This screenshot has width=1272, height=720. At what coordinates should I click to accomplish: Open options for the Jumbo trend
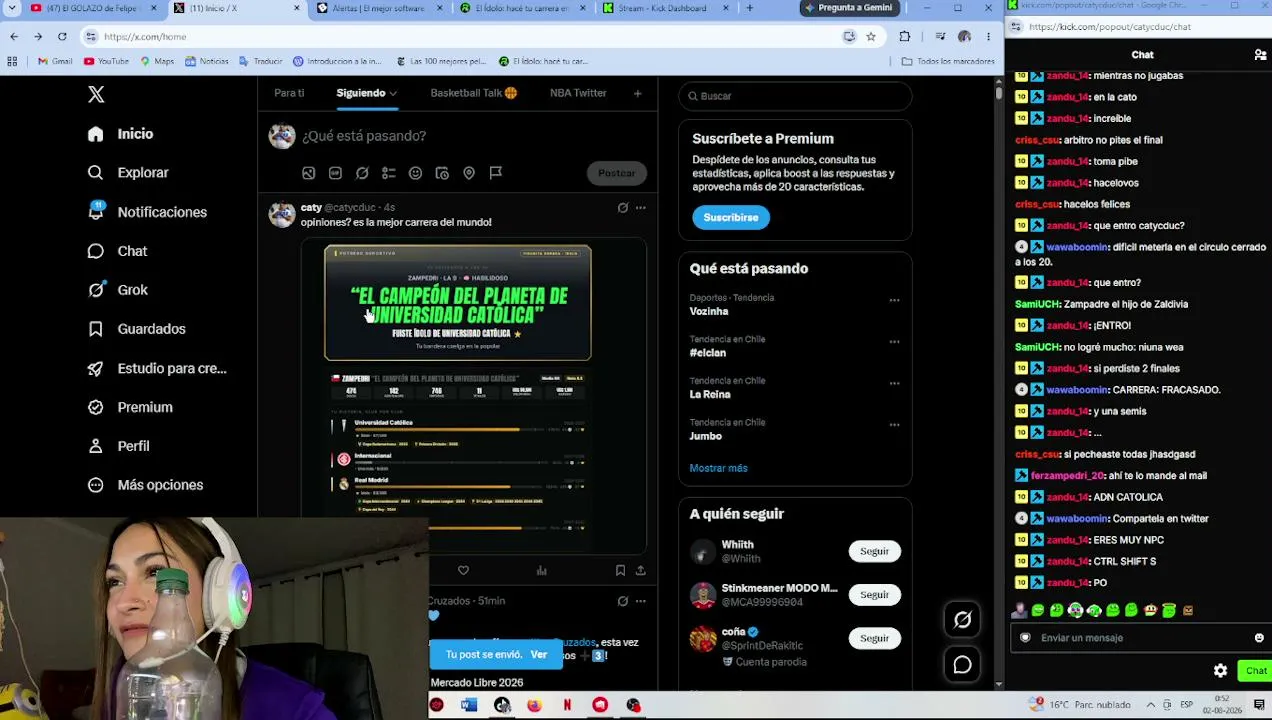[894, 425]
